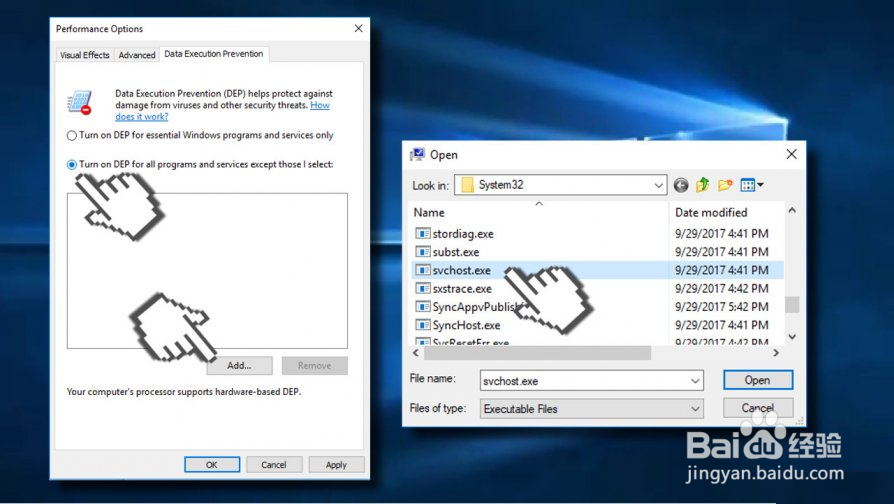894x504 pixels.
Task: Select the Data Execution Prevention tab
Action: 214,54
